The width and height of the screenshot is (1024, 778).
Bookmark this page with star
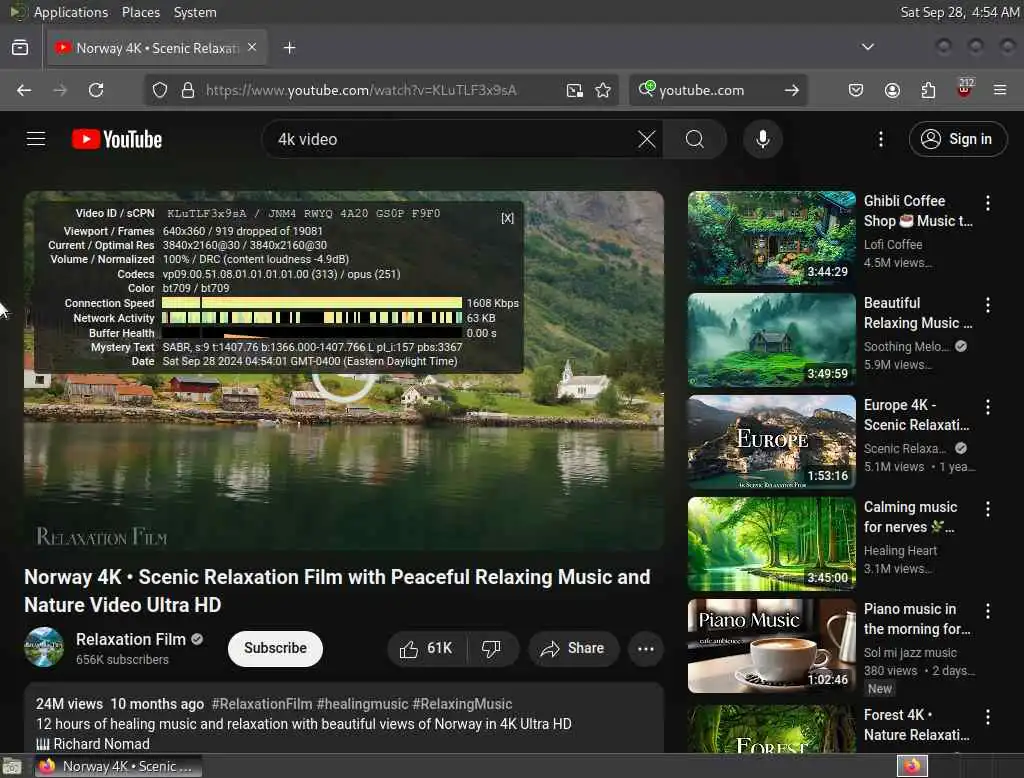(603, 90)
